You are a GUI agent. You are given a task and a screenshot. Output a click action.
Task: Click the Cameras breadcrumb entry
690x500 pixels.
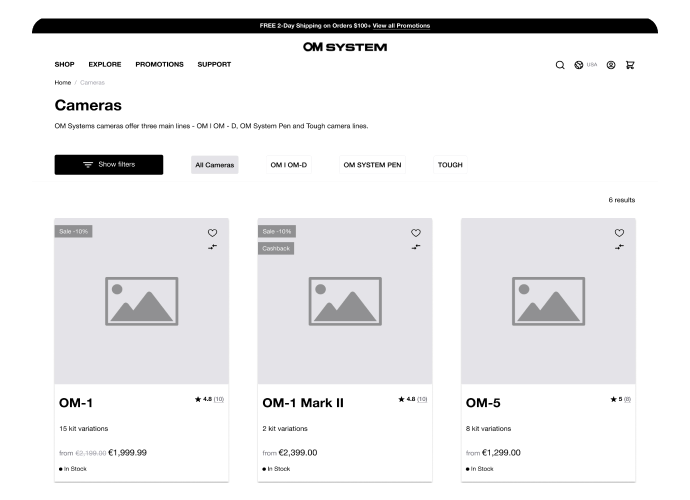tap(92, 82)
